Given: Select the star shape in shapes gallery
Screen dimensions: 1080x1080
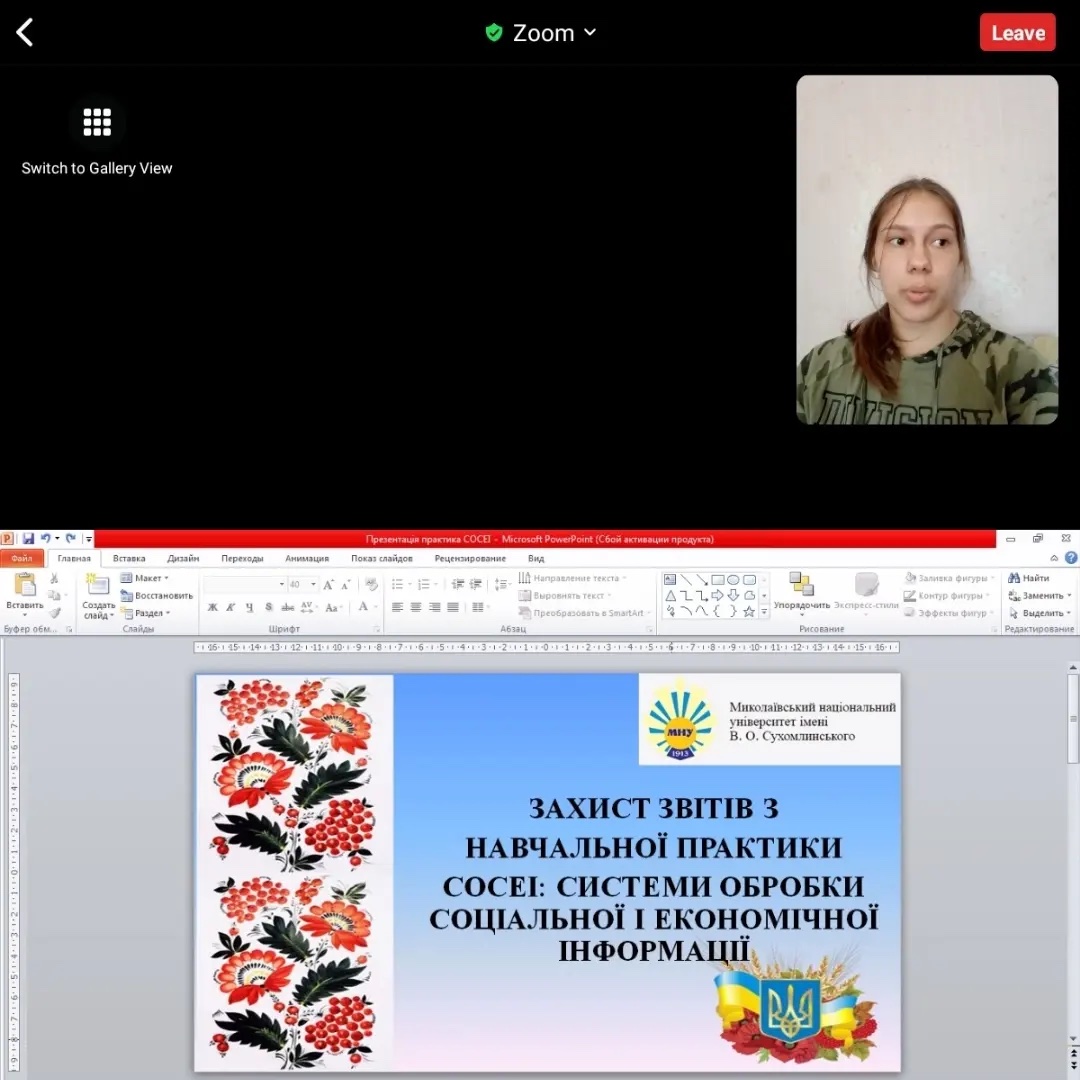Looking at the screenshot, I should [x=749, y=611].
